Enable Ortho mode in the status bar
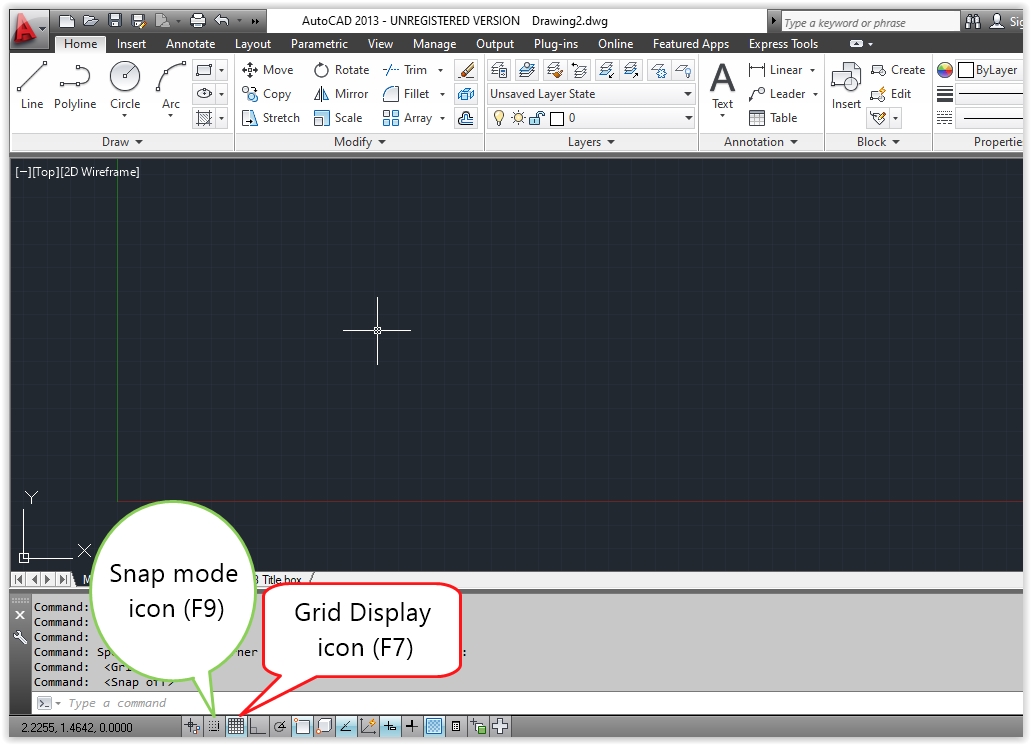Screen dimensions: 1031x745 tap(257, 727)
